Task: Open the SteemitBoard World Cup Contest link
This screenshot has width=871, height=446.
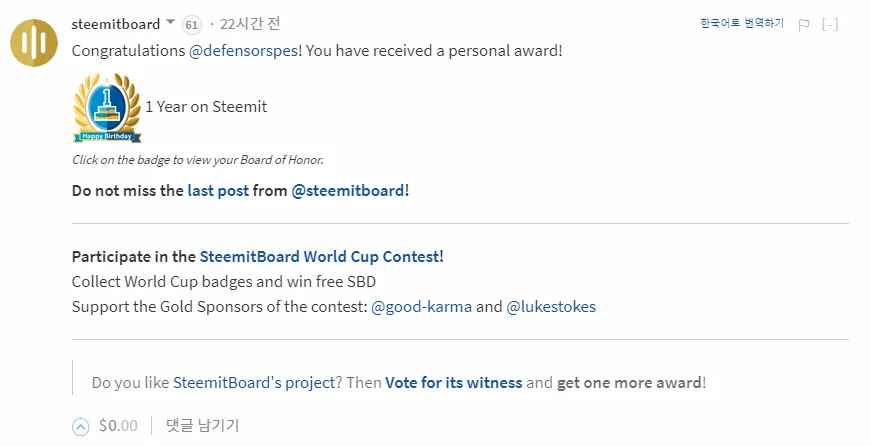Action: tap(319, 257)
